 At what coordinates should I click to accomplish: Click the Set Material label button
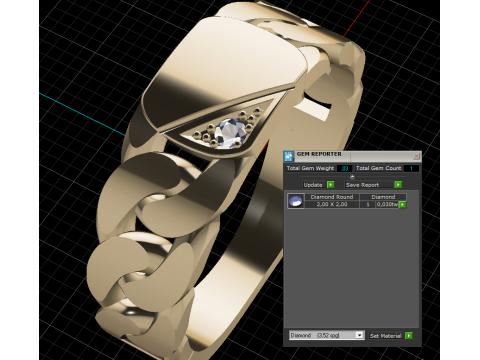click(386, 336)
